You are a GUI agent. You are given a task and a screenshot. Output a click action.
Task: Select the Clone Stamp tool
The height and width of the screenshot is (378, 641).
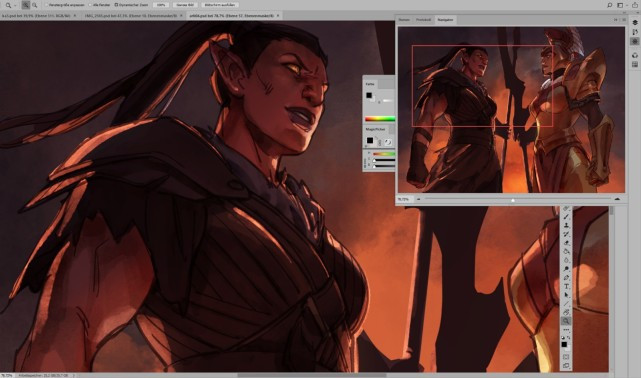566,225
